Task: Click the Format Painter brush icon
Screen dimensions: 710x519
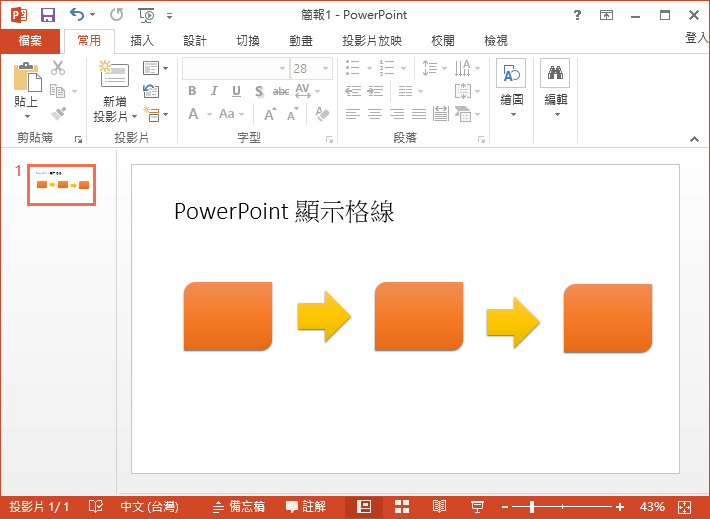Action: [58, 113]
